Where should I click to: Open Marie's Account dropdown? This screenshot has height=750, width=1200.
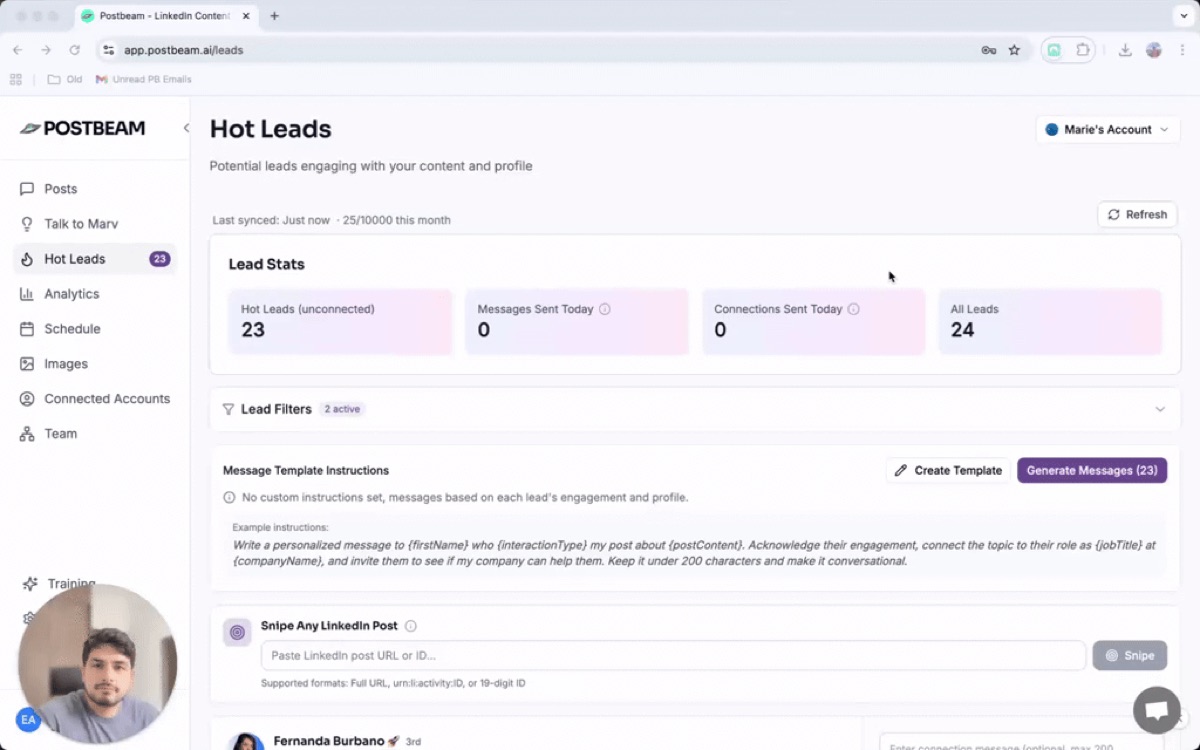point(1107,130)
